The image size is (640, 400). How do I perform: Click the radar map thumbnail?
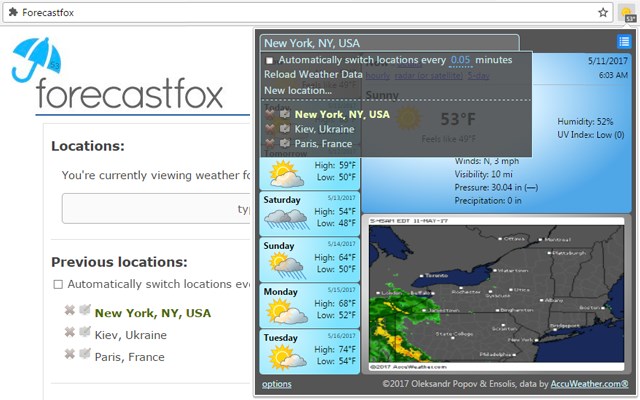[496, 294]
